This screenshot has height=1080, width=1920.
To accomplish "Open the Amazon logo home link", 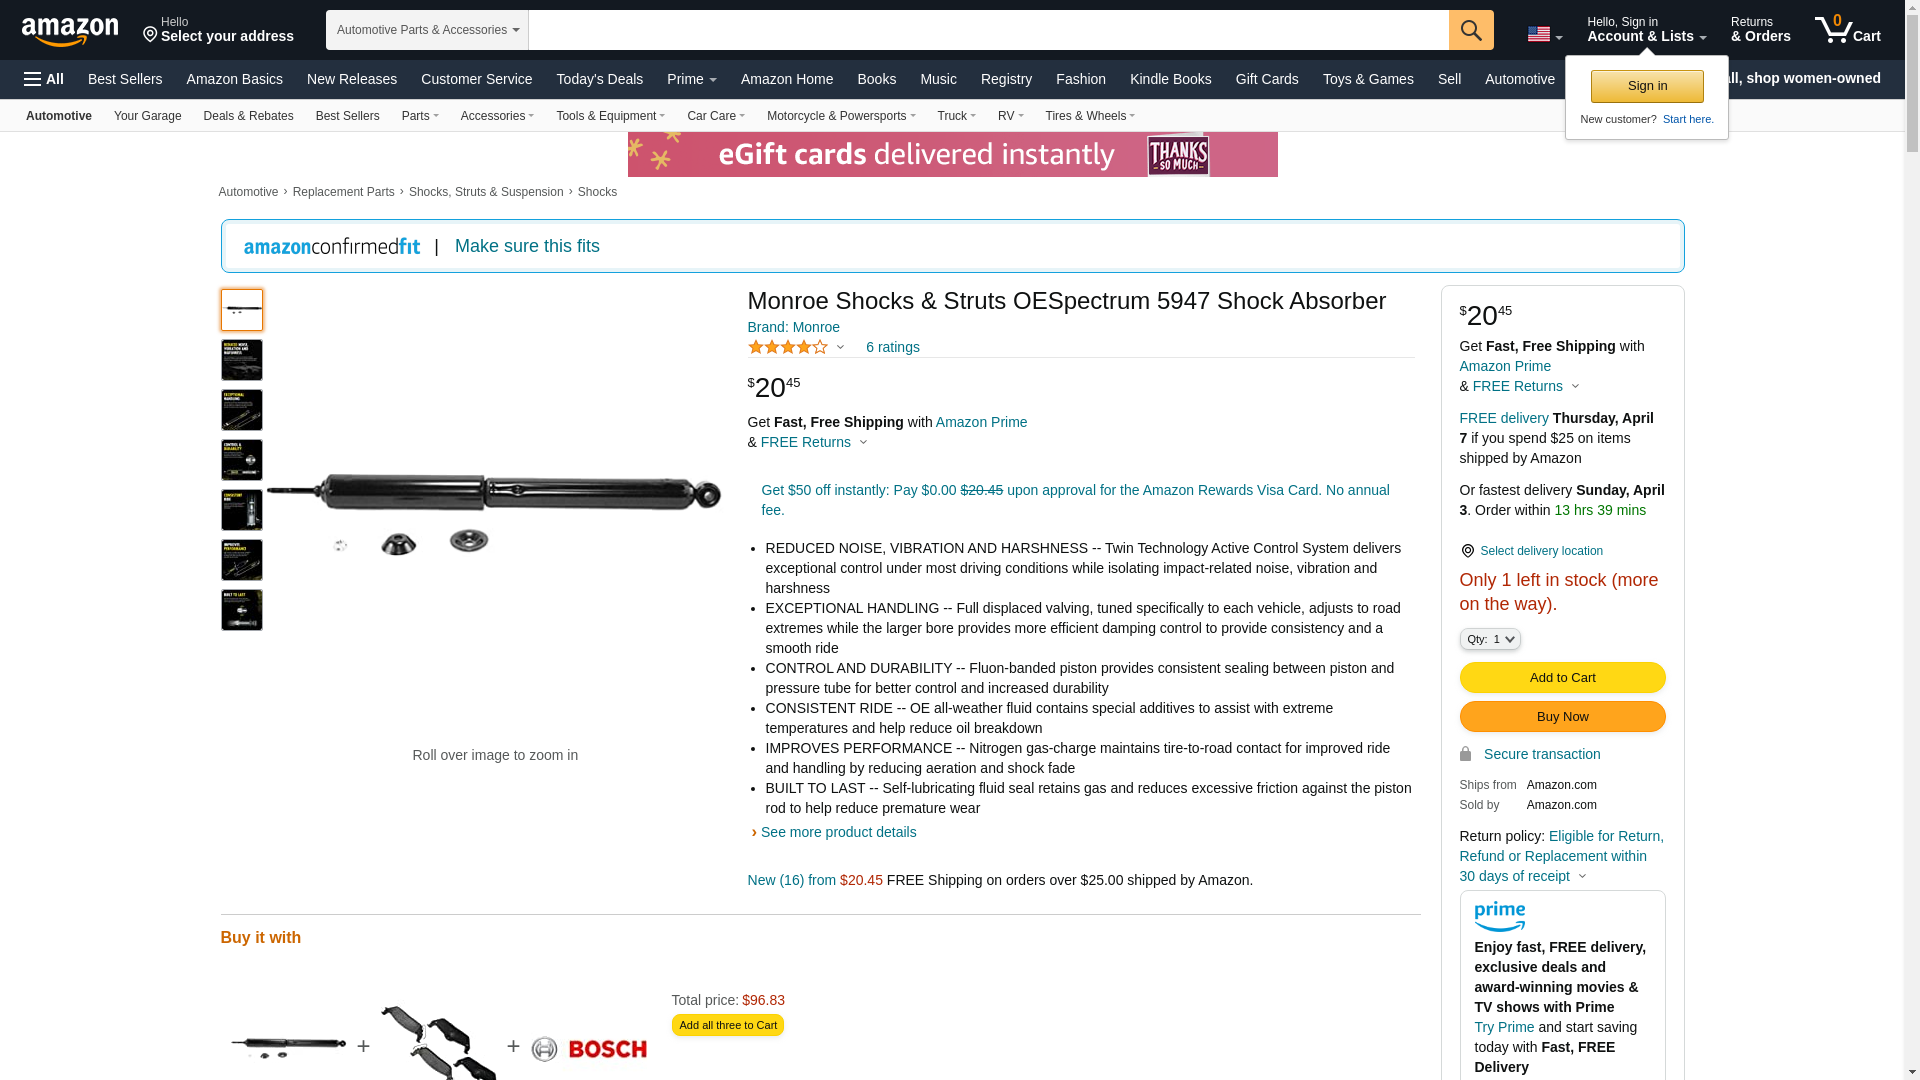I will (70, 31).
